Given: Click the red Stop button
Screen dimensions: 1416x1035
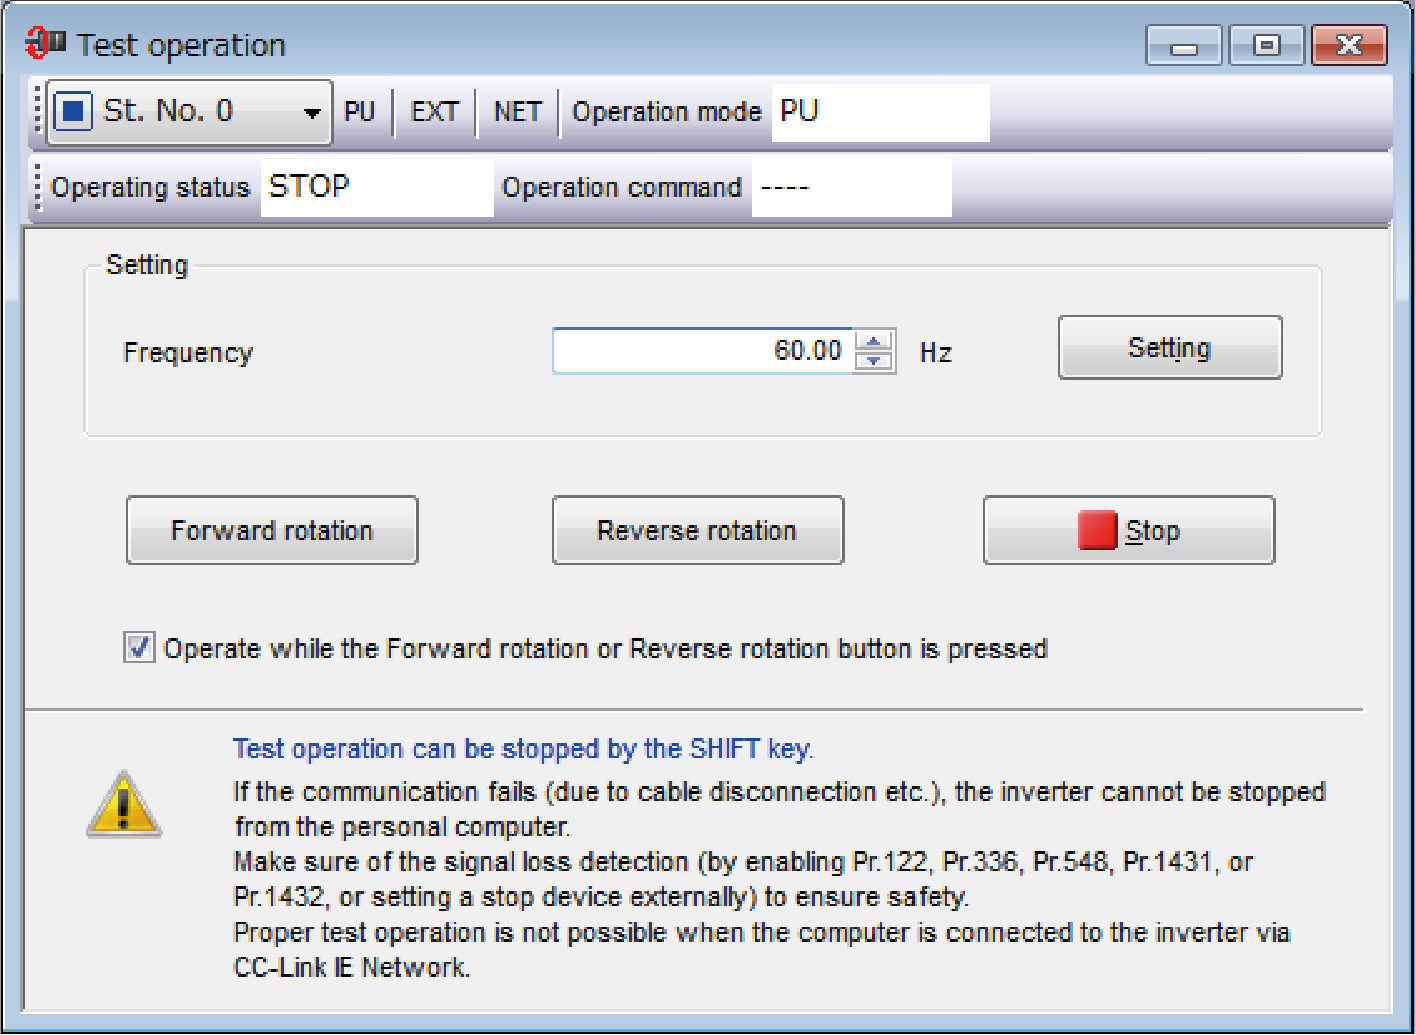Looking at the screenshot, I should [1129, 530].
